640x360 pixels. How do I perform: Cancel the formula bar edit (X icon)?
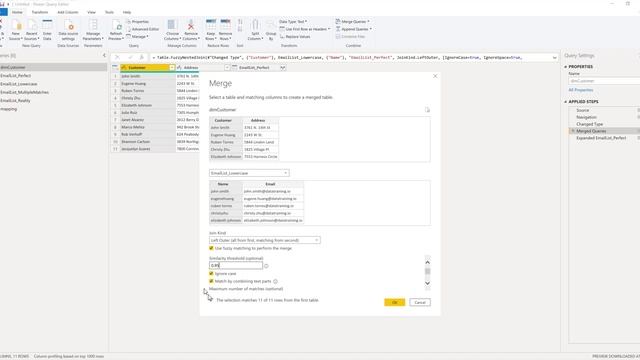point(118,58)
